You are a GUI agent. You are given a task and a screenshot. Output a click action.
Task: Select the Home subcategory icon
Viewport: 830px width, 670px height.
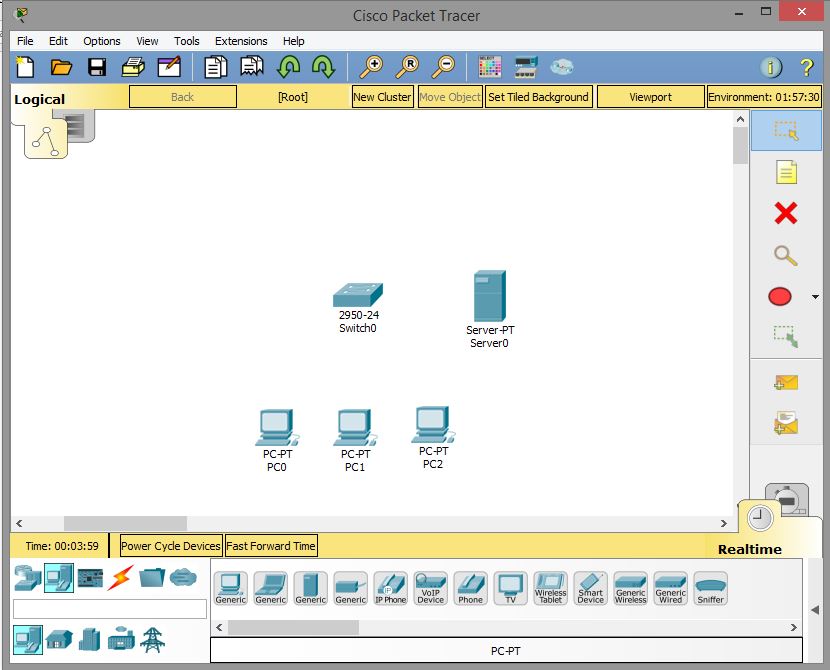click(x=59, y=639)
